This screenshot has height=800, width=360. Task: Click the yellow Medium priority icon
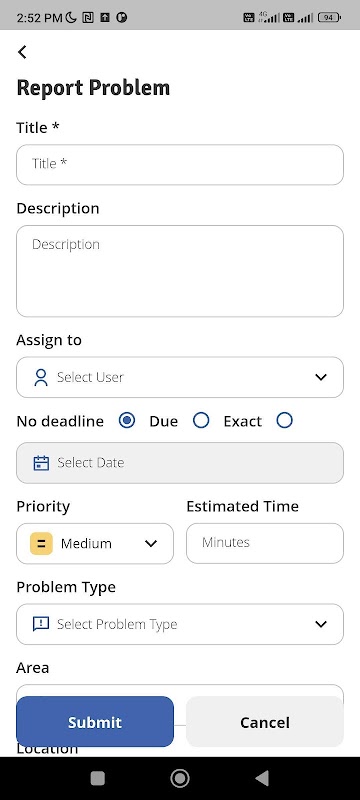(x=41, y=543)
